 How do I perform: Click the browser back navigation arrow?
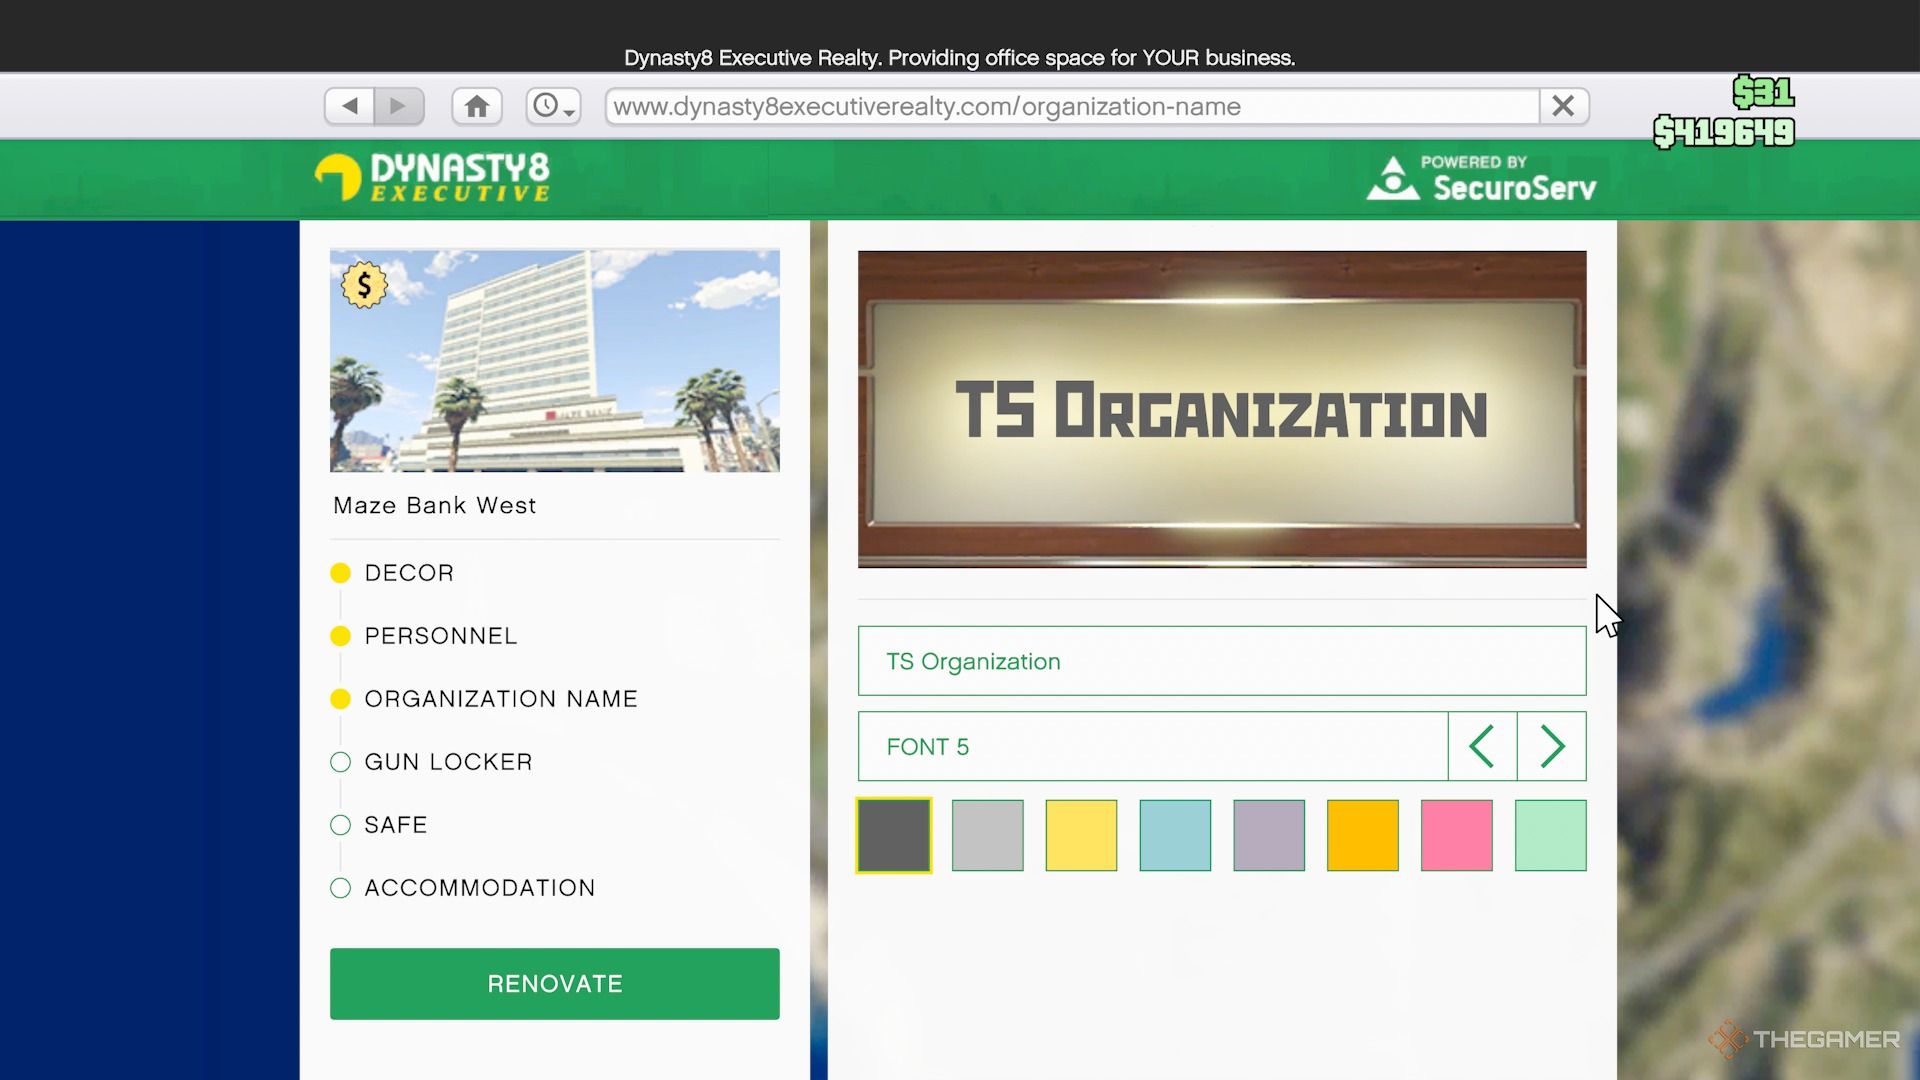pyautogui.click(x=349, y=105)
